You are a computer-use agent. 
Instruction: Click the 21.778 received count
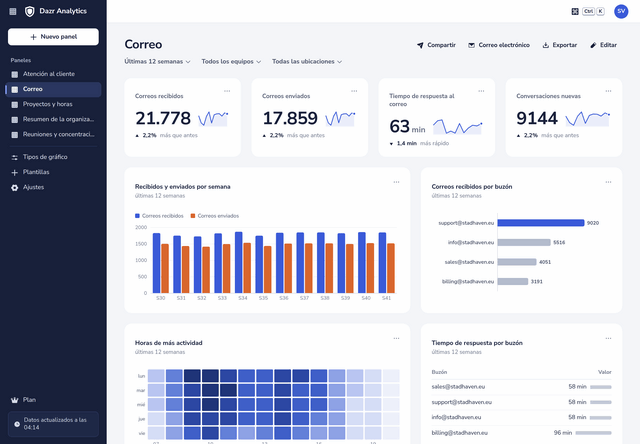point(163,118)
